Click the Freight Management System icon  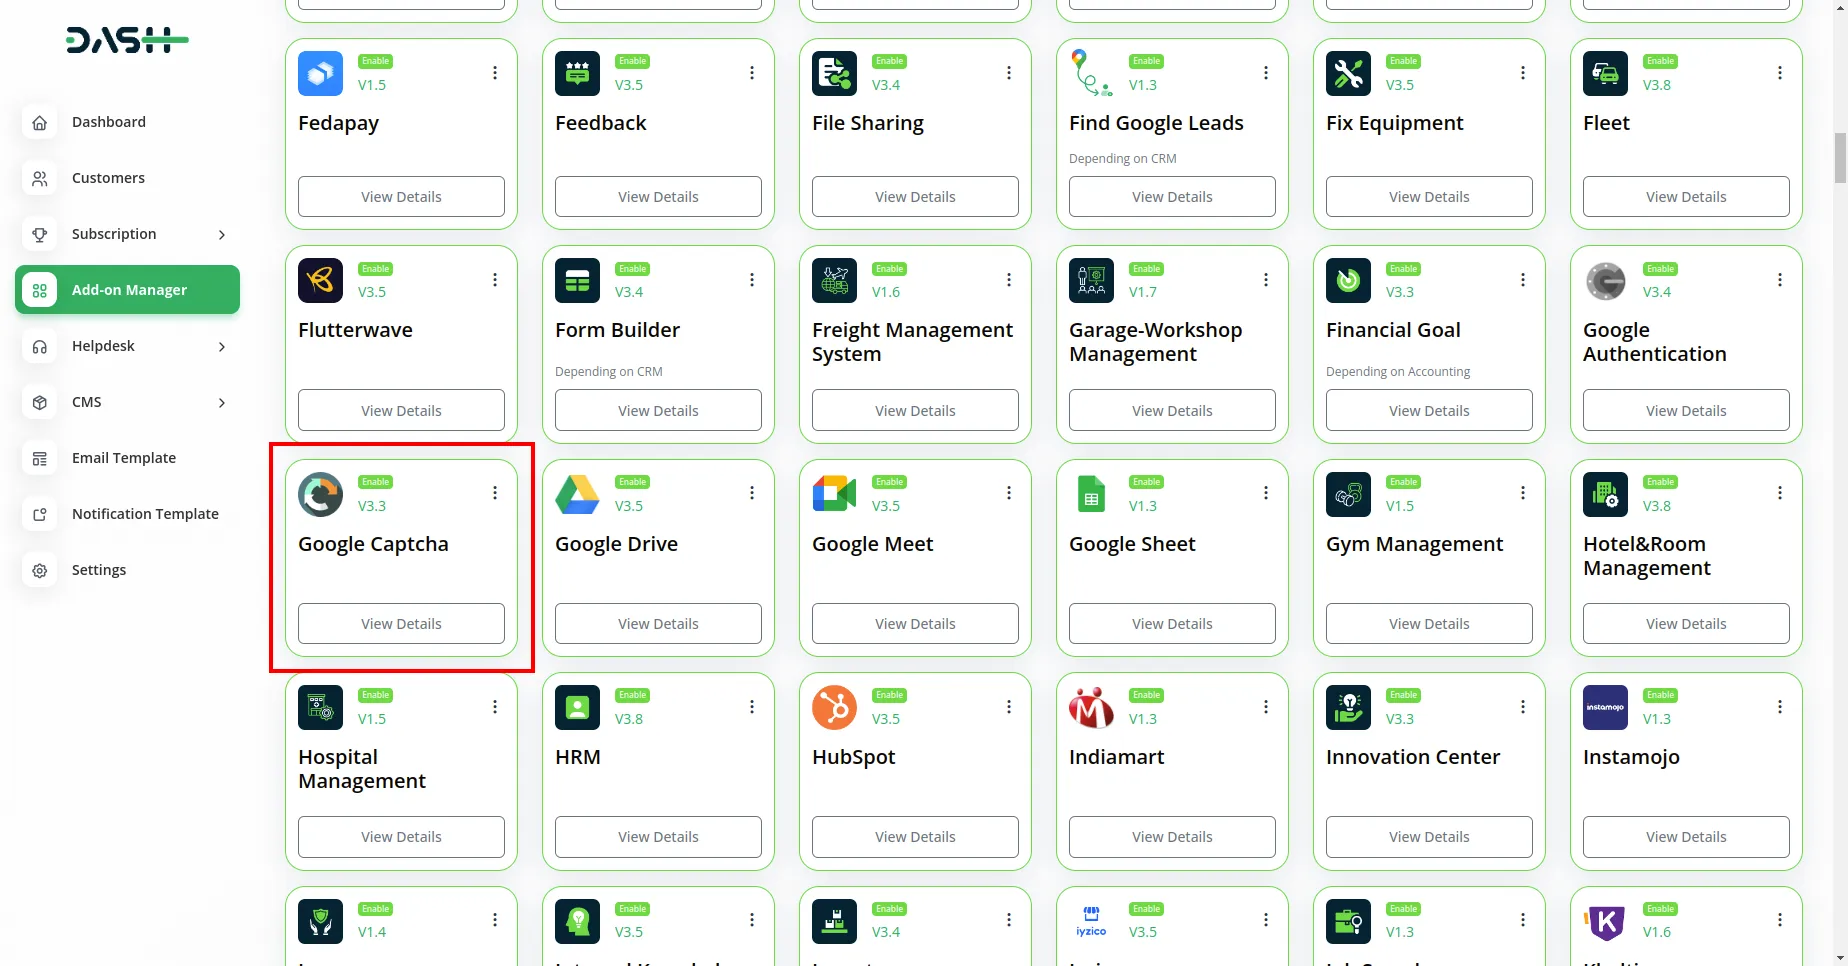[x=834, y=280]
